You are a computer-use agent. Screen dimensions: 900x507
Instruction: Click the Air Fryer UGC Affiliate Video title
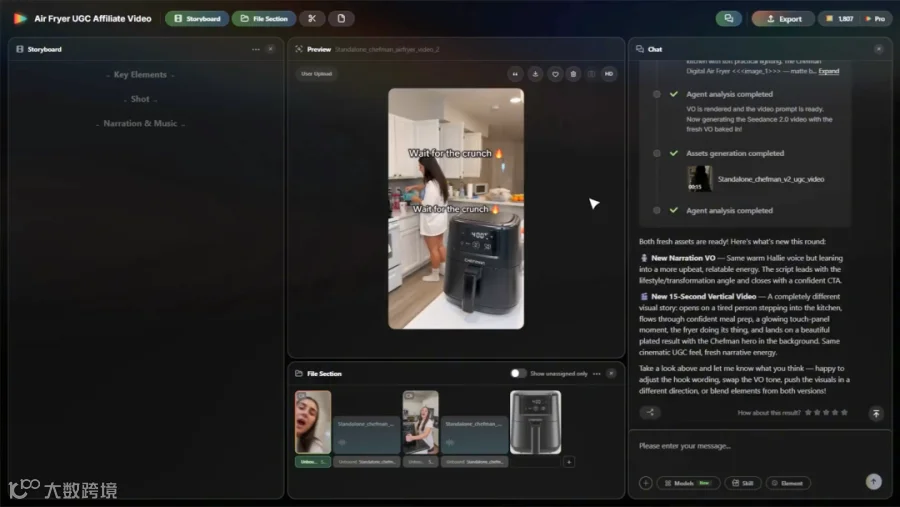tap(93, 18)
